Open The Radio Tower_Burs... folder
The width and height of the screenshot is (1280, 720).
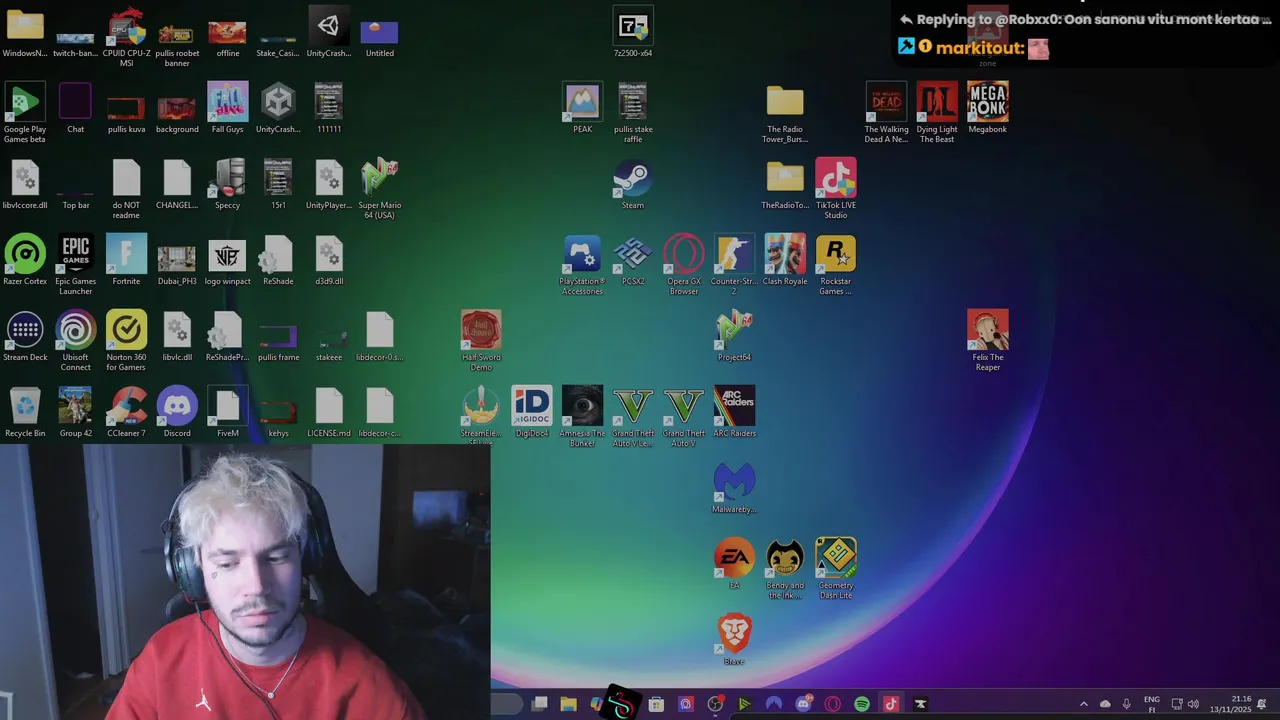pyautogui.click(x=785, y=113)
